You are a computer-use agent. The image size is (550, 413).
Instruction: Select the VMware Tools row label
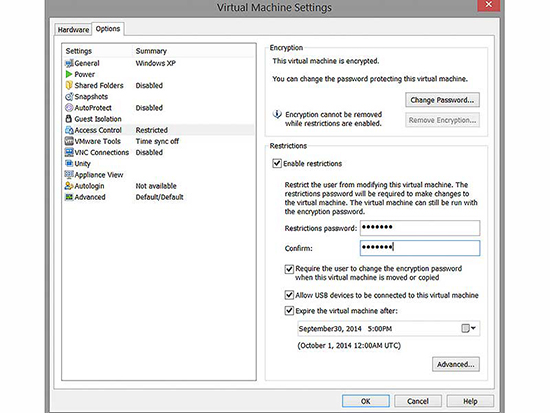click(x=98, y=141)
